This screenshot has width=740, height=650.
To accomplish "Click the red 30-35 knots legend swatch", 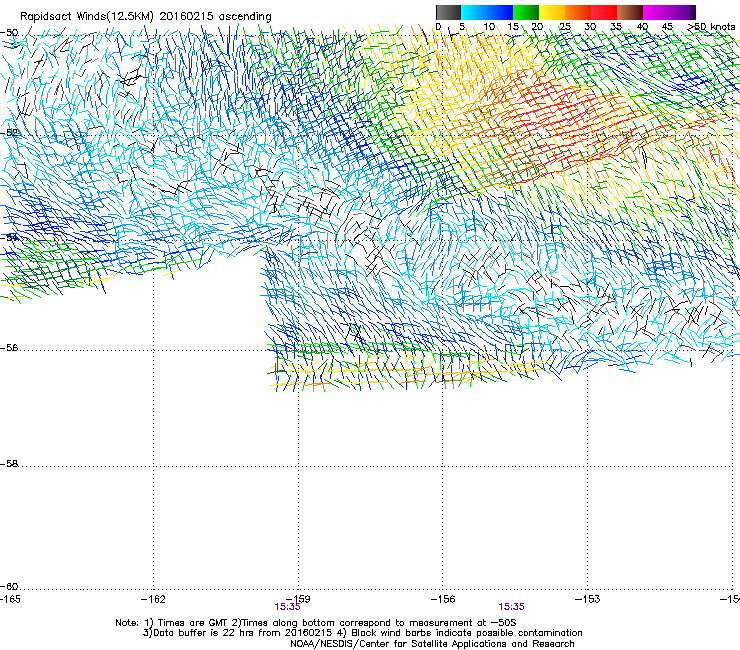I will (604, 12).
